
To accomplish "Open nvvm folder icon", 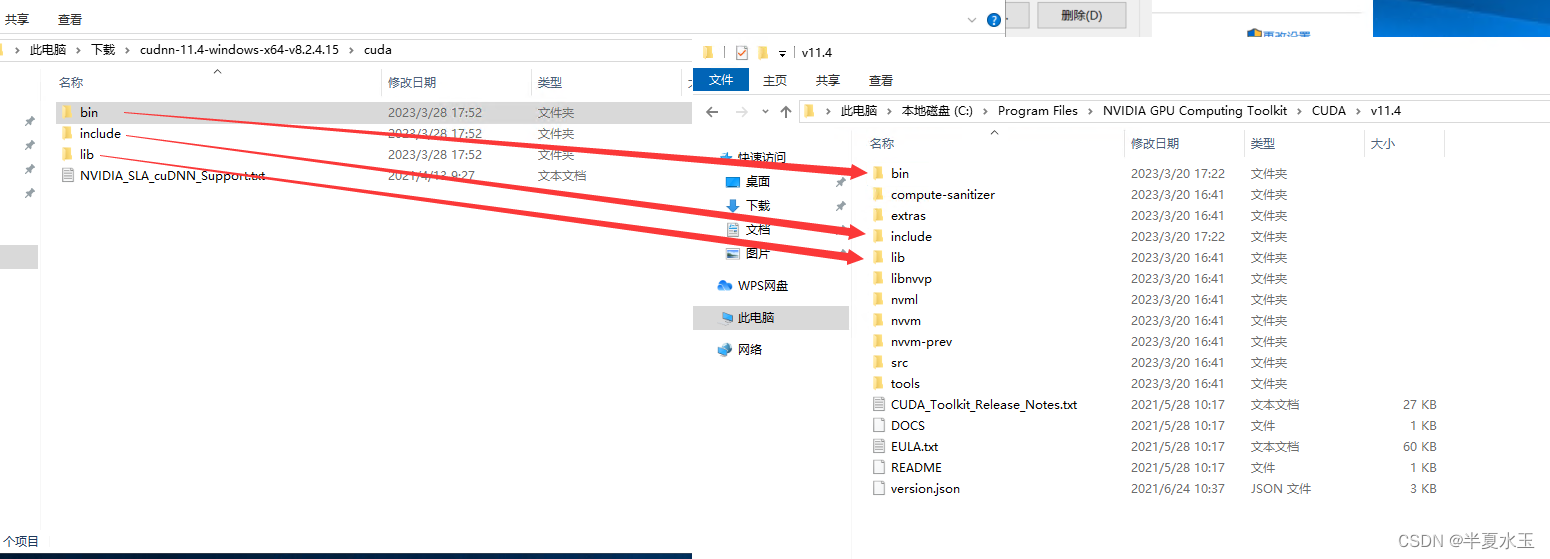I will (x=878, y=320).
